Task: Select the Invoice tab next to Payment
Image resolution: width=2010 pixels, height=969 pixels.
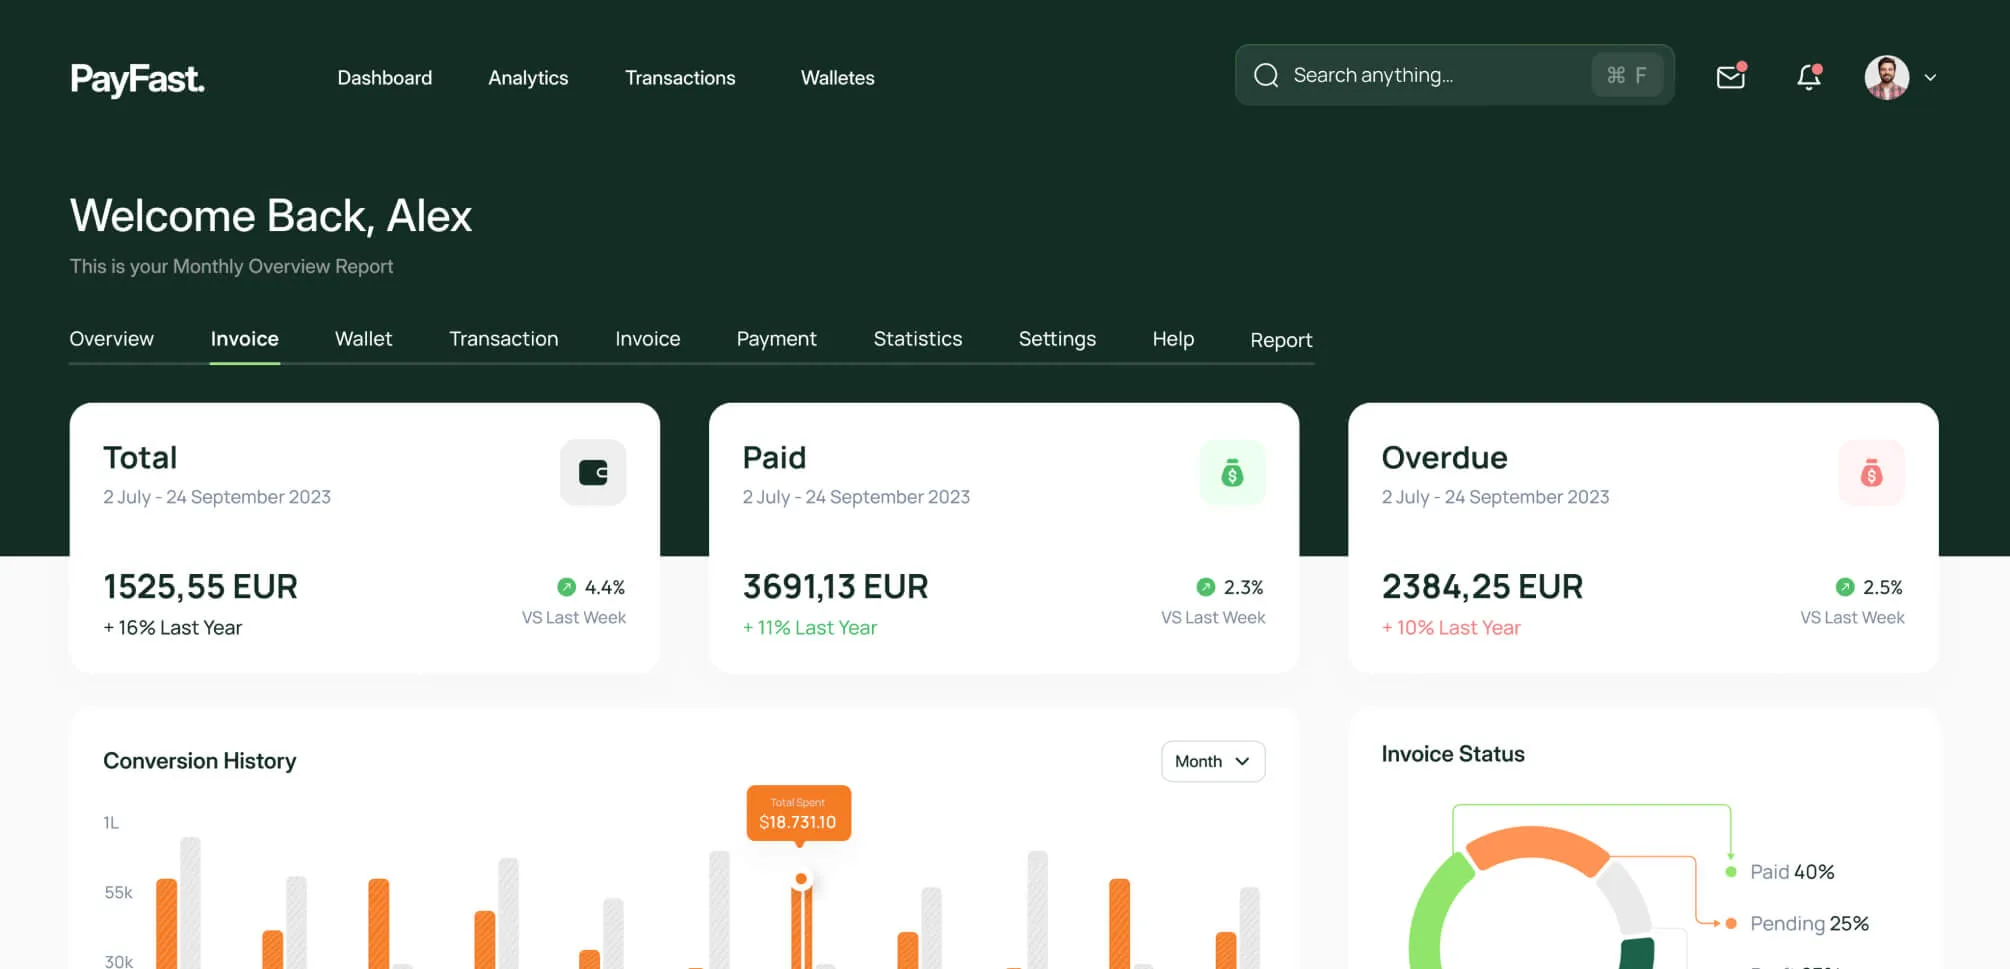Action: pyautogui.click(x=647, y=339)
